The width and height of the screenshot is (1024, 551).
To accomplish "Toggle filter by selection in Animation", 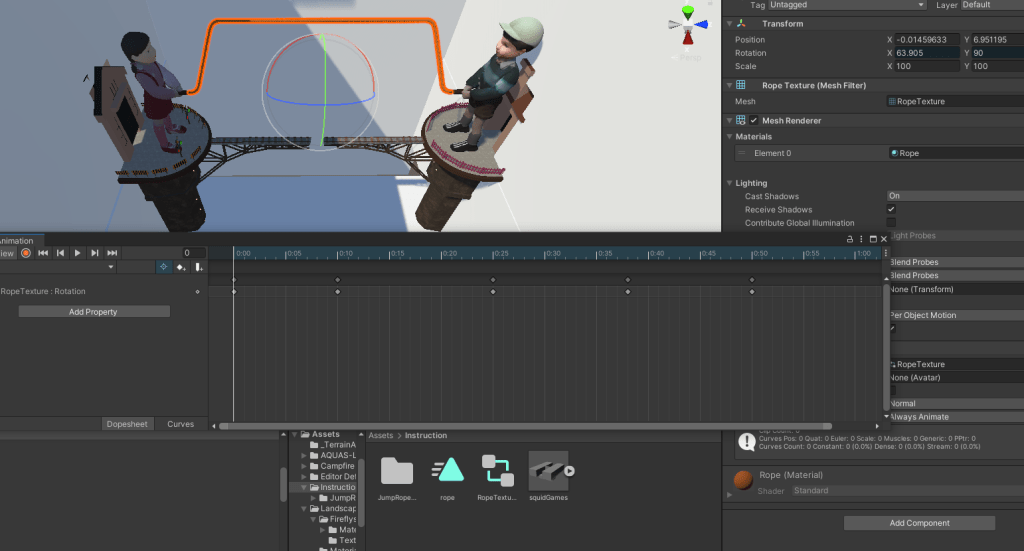I will point(162,267).
